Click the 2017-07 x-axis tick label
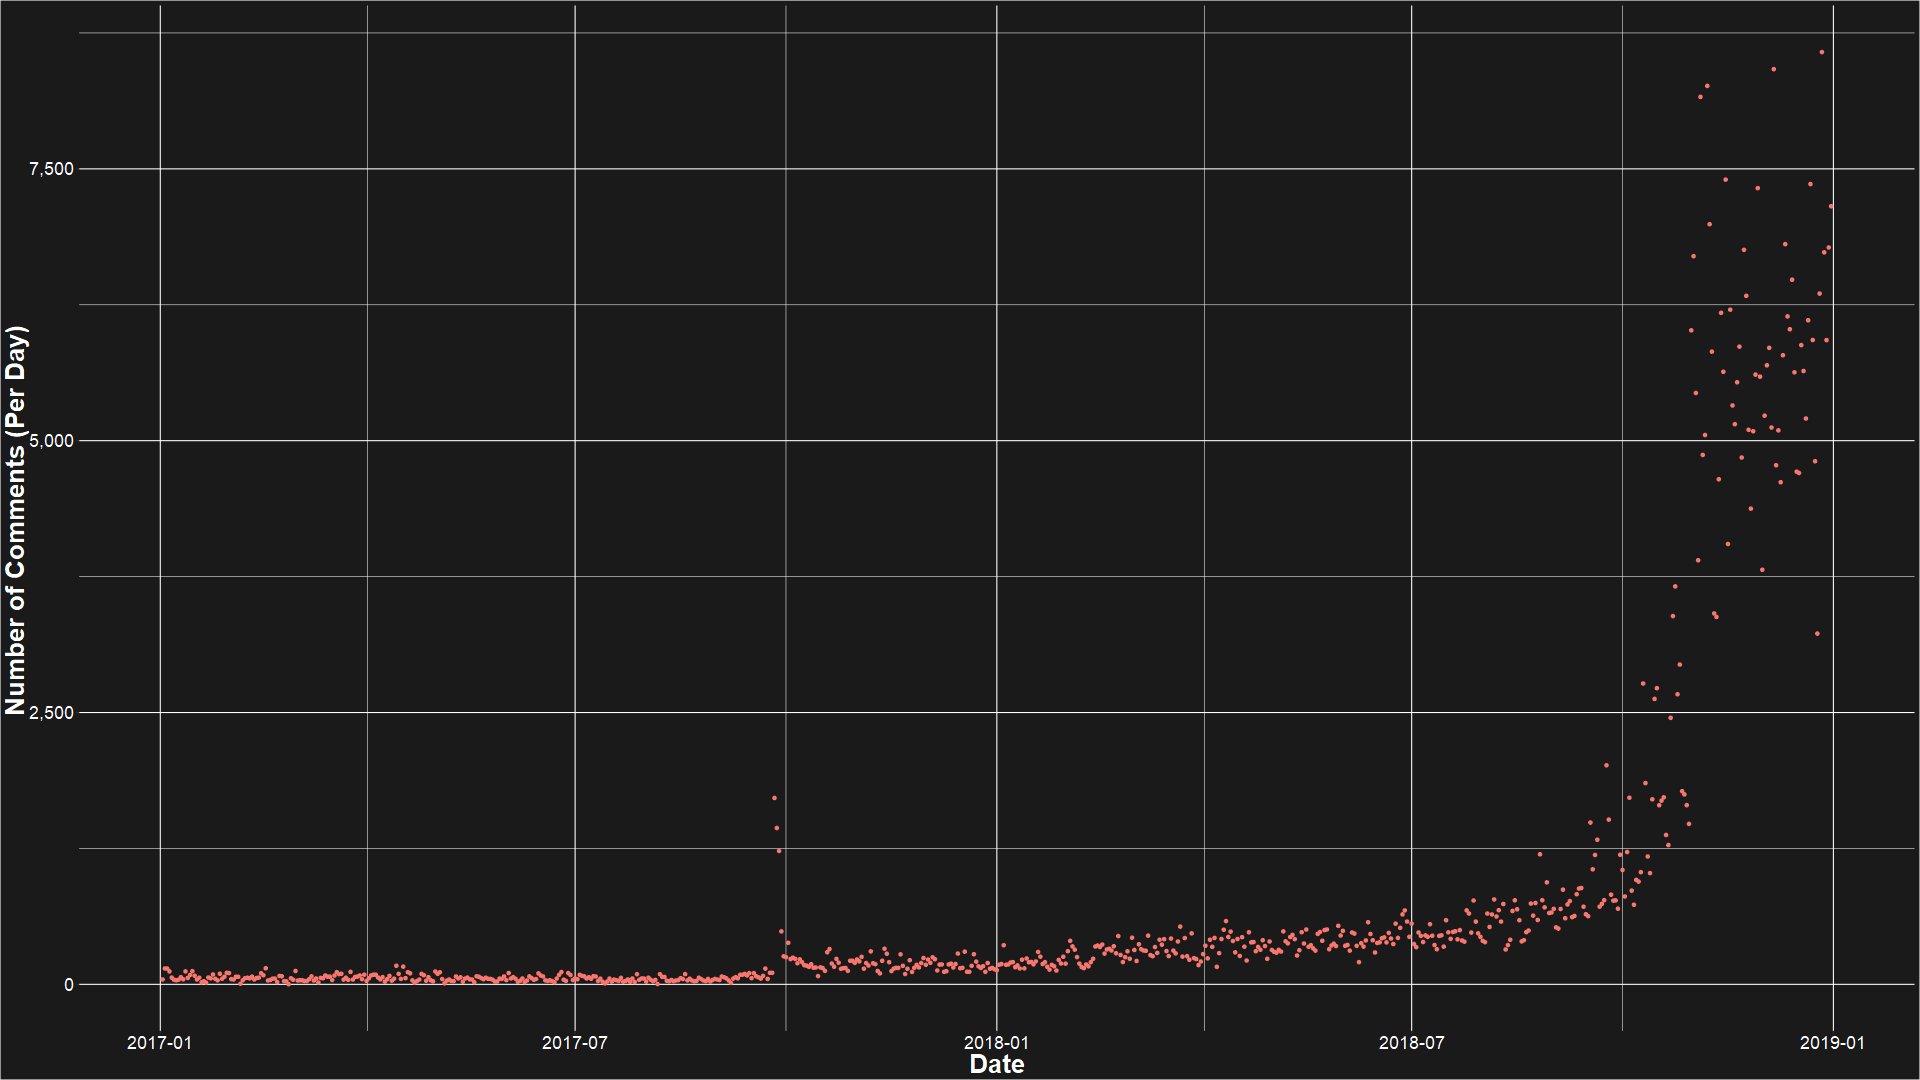Screen dimensions: 1920x1080 pyautogui.click(x=575, y=1043)
